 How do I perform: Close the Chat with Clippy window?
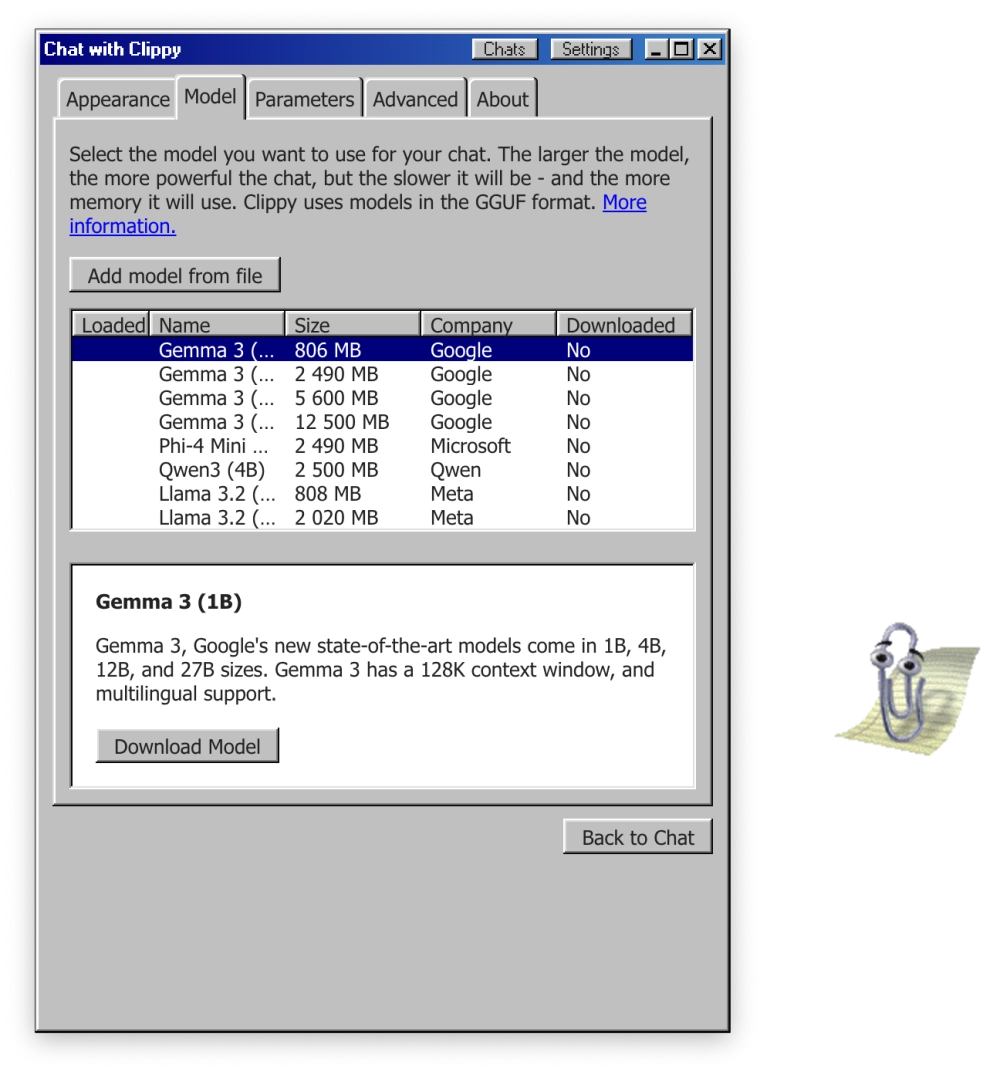tap(708, 49)
